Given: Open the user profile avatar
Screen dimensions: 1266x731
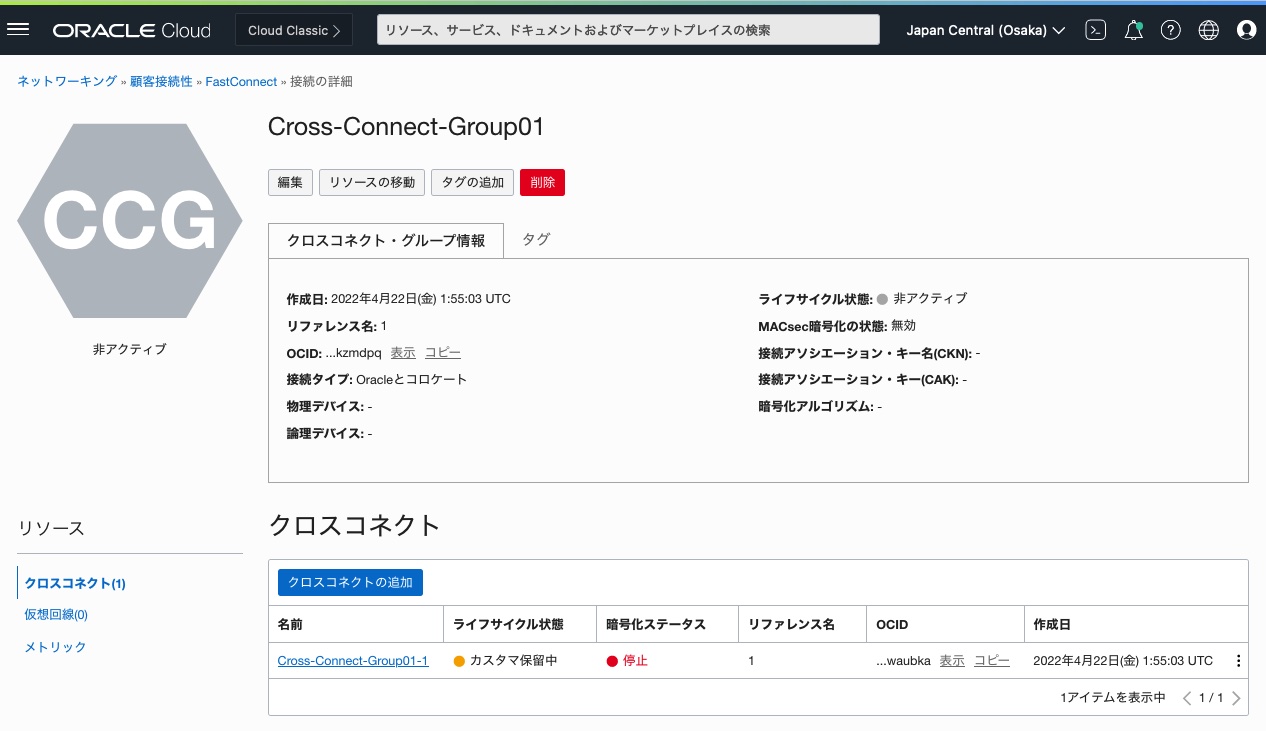Looking at the screenshot, I should pyautogui.click(x=1246, y=29).
